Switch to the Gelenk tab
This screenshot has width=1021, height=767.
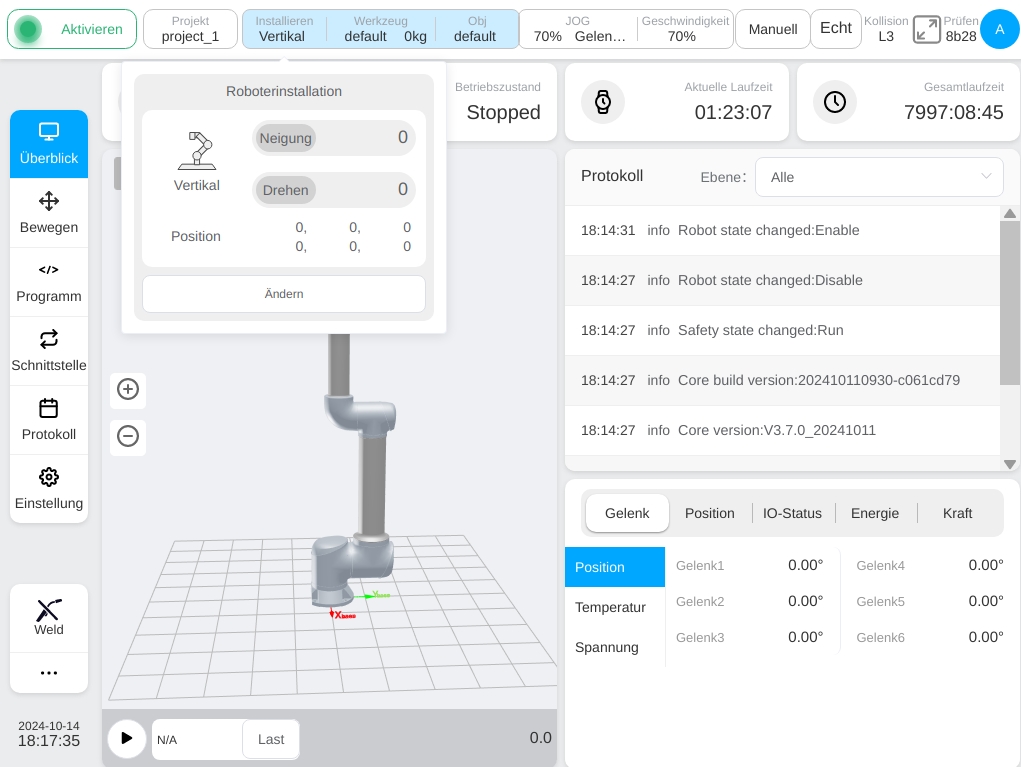click(627, 513)
